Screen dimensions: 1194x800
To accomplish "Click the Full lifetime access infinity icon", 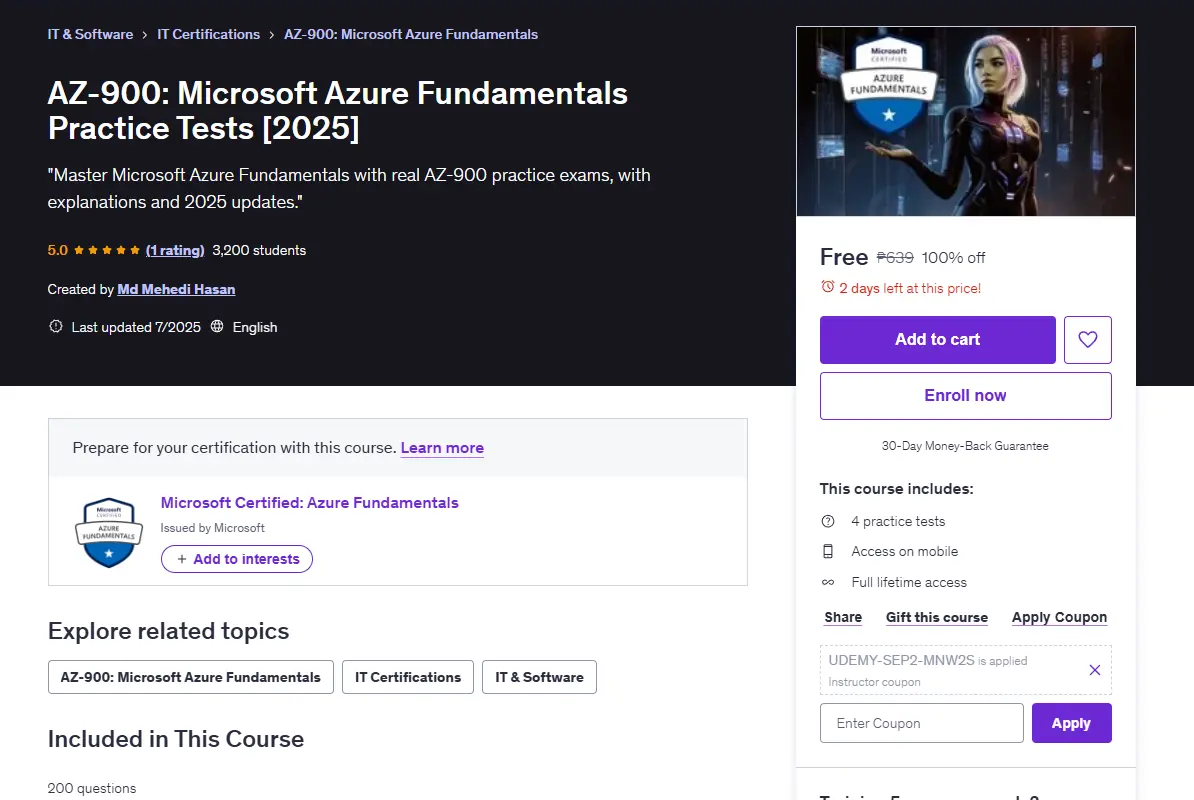I will click(x=828, y=582).
